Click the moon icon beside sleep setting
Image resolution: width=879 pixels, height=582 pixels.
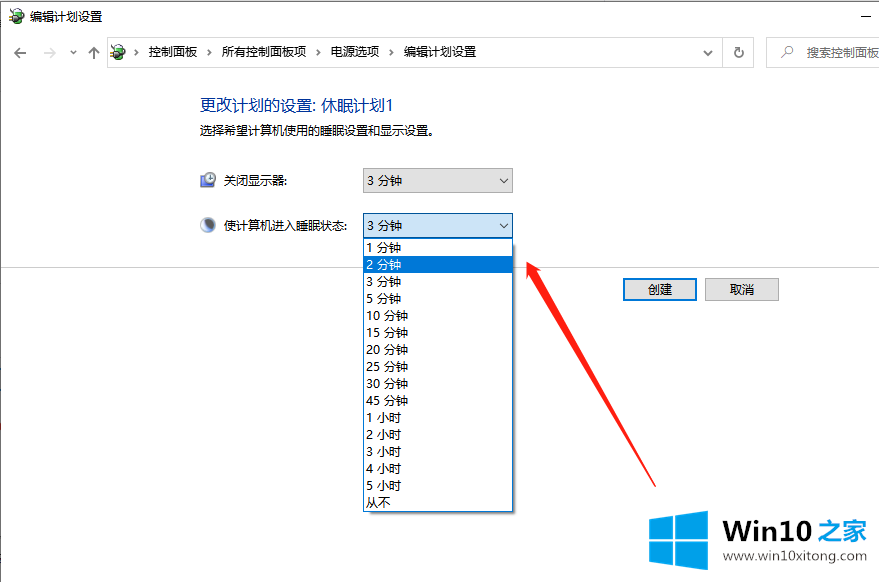click(208, 225)
